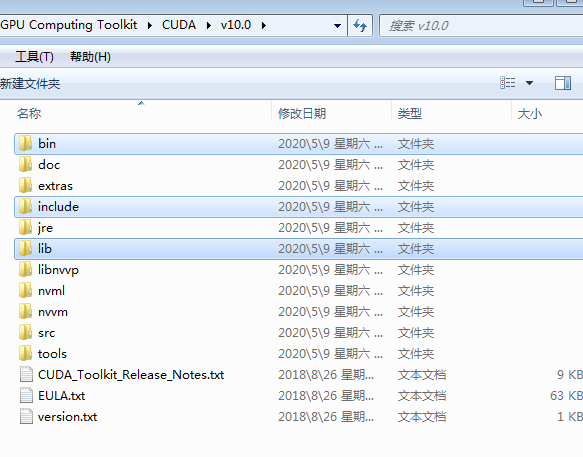
Task: Click the nvvm folder name
Action: pyautogui.click(x=53, y=312)
